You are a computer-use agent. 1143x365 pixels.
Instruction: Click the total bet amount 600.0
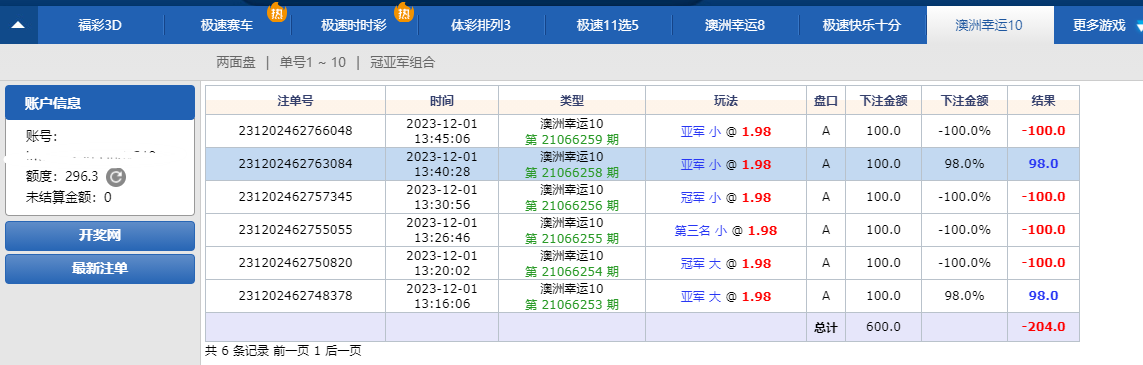click(883, 328)
